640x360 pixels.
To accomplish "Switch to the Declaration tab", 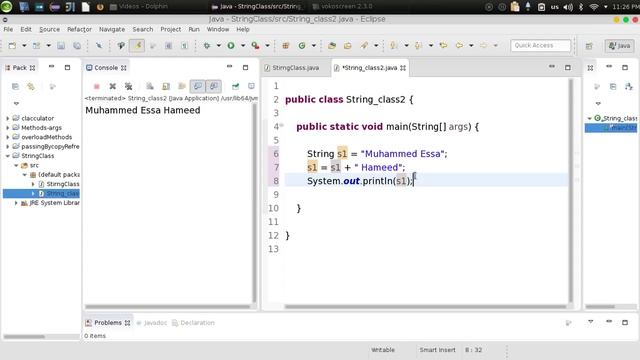I will (x=193, y=323).
